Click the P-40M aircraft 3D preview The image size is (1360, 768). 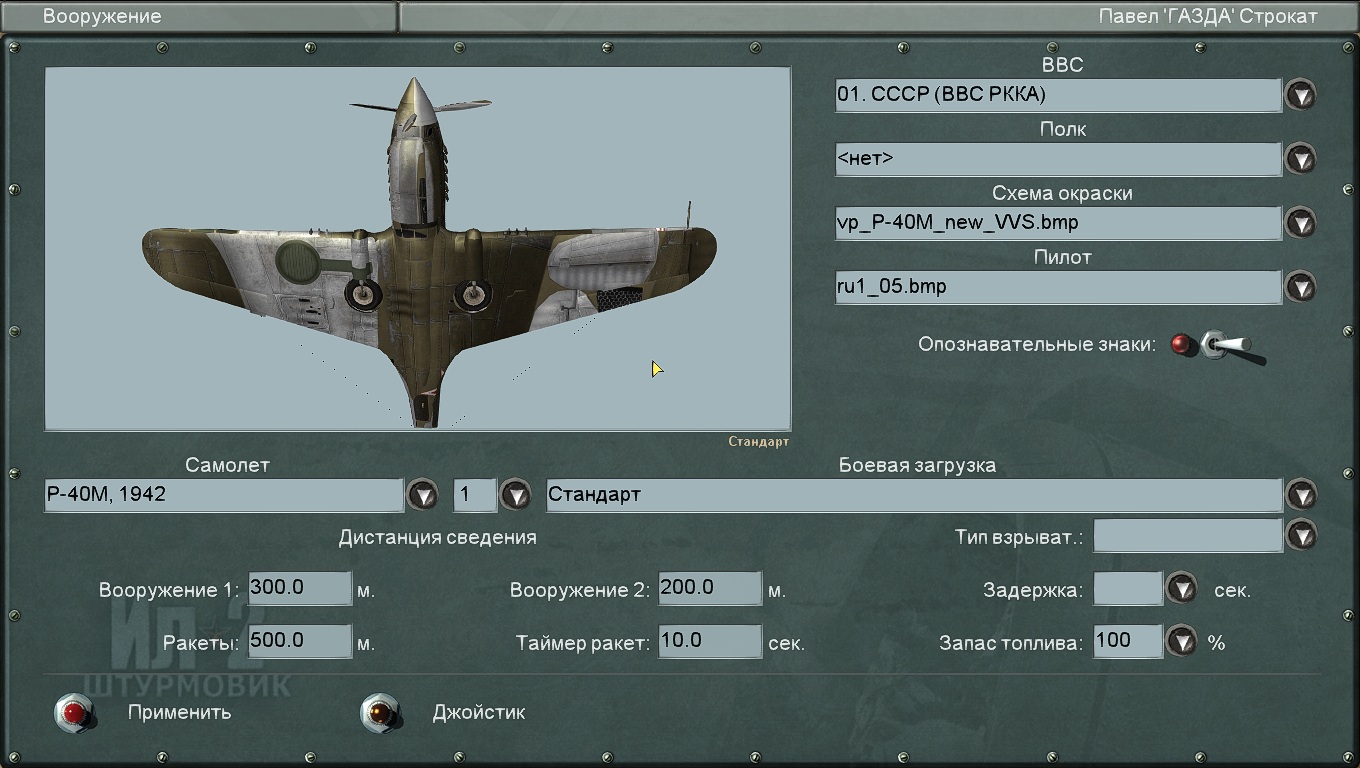[x=418, y=249]
